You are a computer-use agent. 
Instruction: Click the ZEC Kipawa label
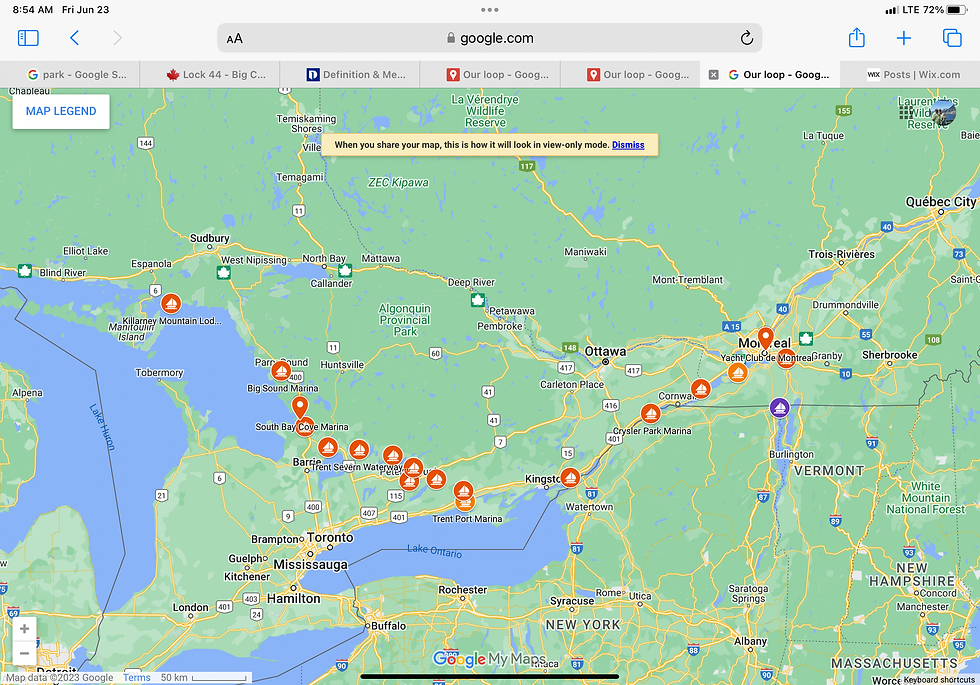coord(398,182)
